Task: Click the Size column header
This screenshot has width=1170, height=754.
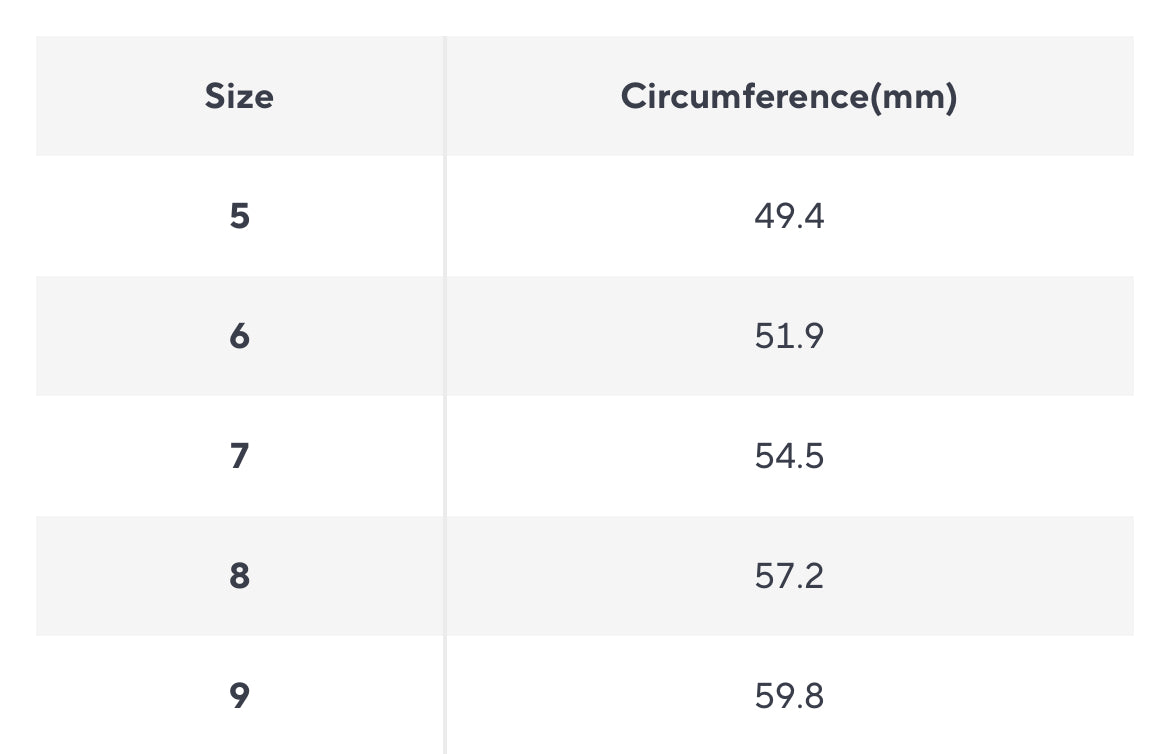Action: (239, 97)
